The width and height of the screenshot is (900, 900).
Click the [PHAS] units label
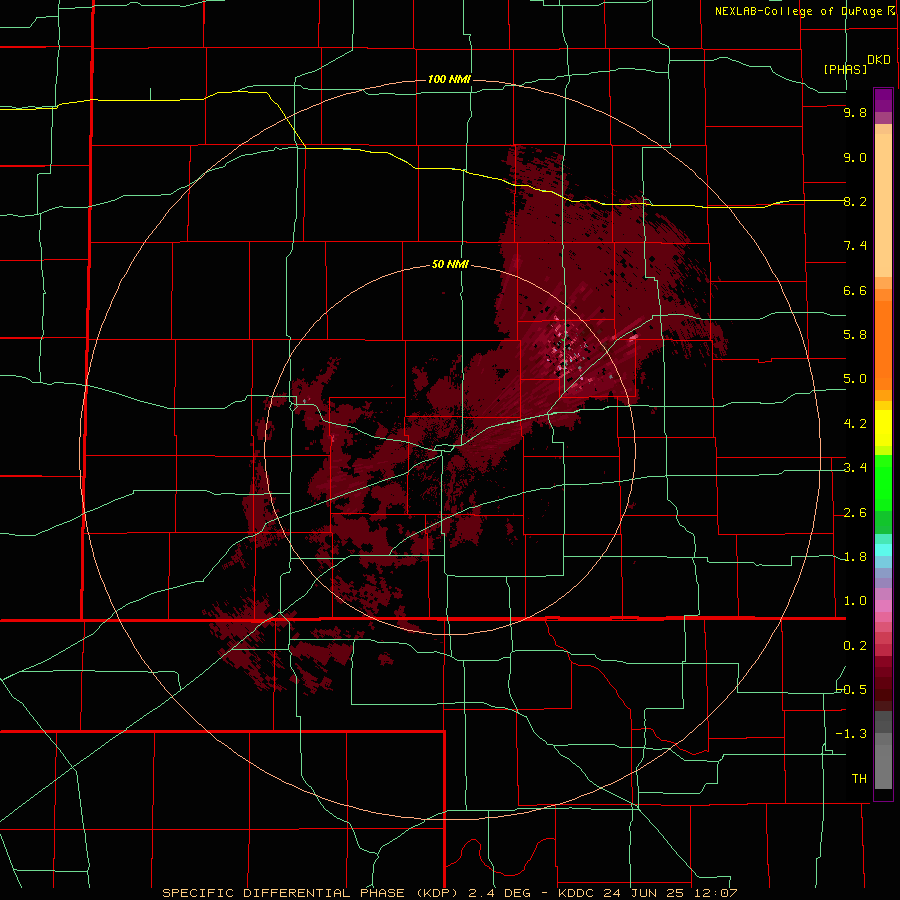[x=845, y=69]
